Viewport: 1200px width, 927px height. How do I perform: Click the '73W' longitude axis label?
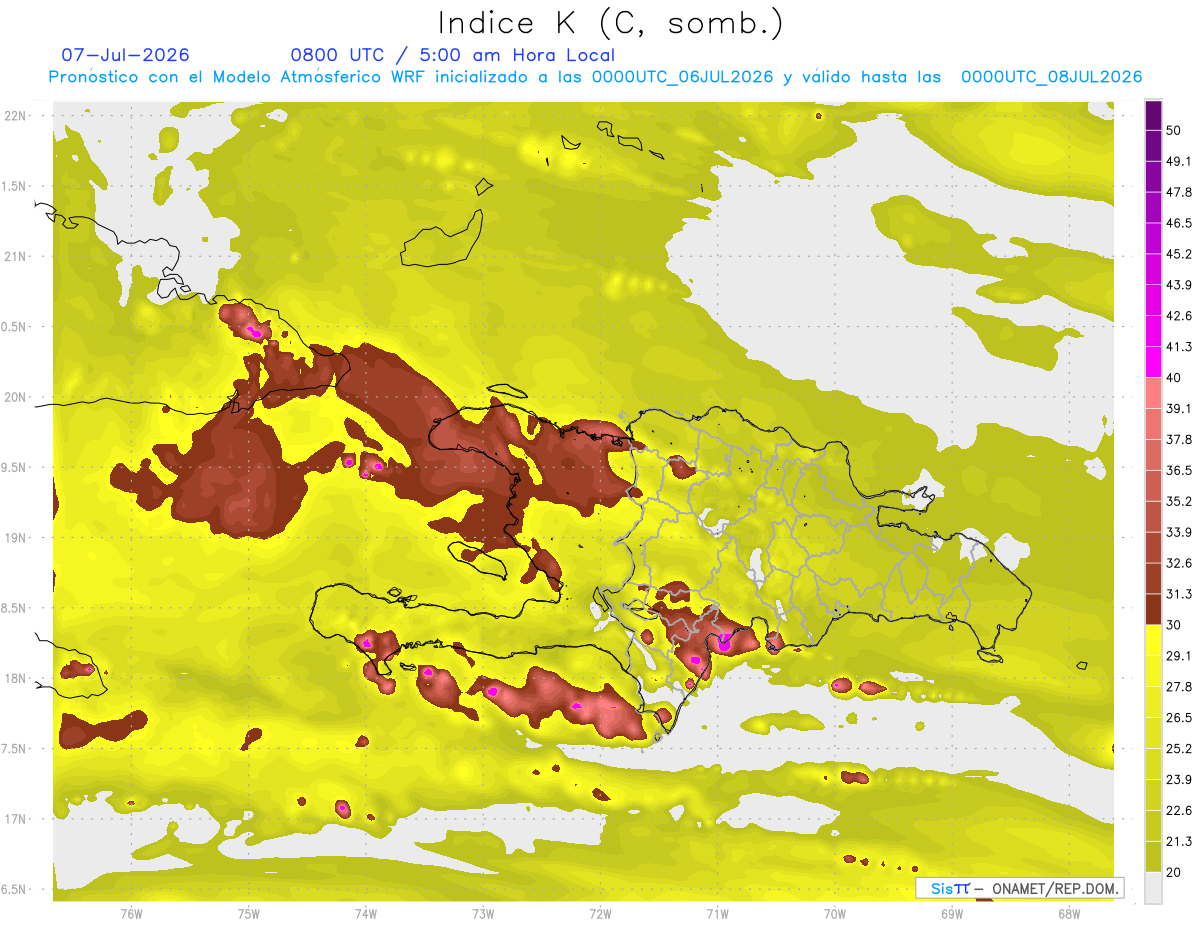483,914
